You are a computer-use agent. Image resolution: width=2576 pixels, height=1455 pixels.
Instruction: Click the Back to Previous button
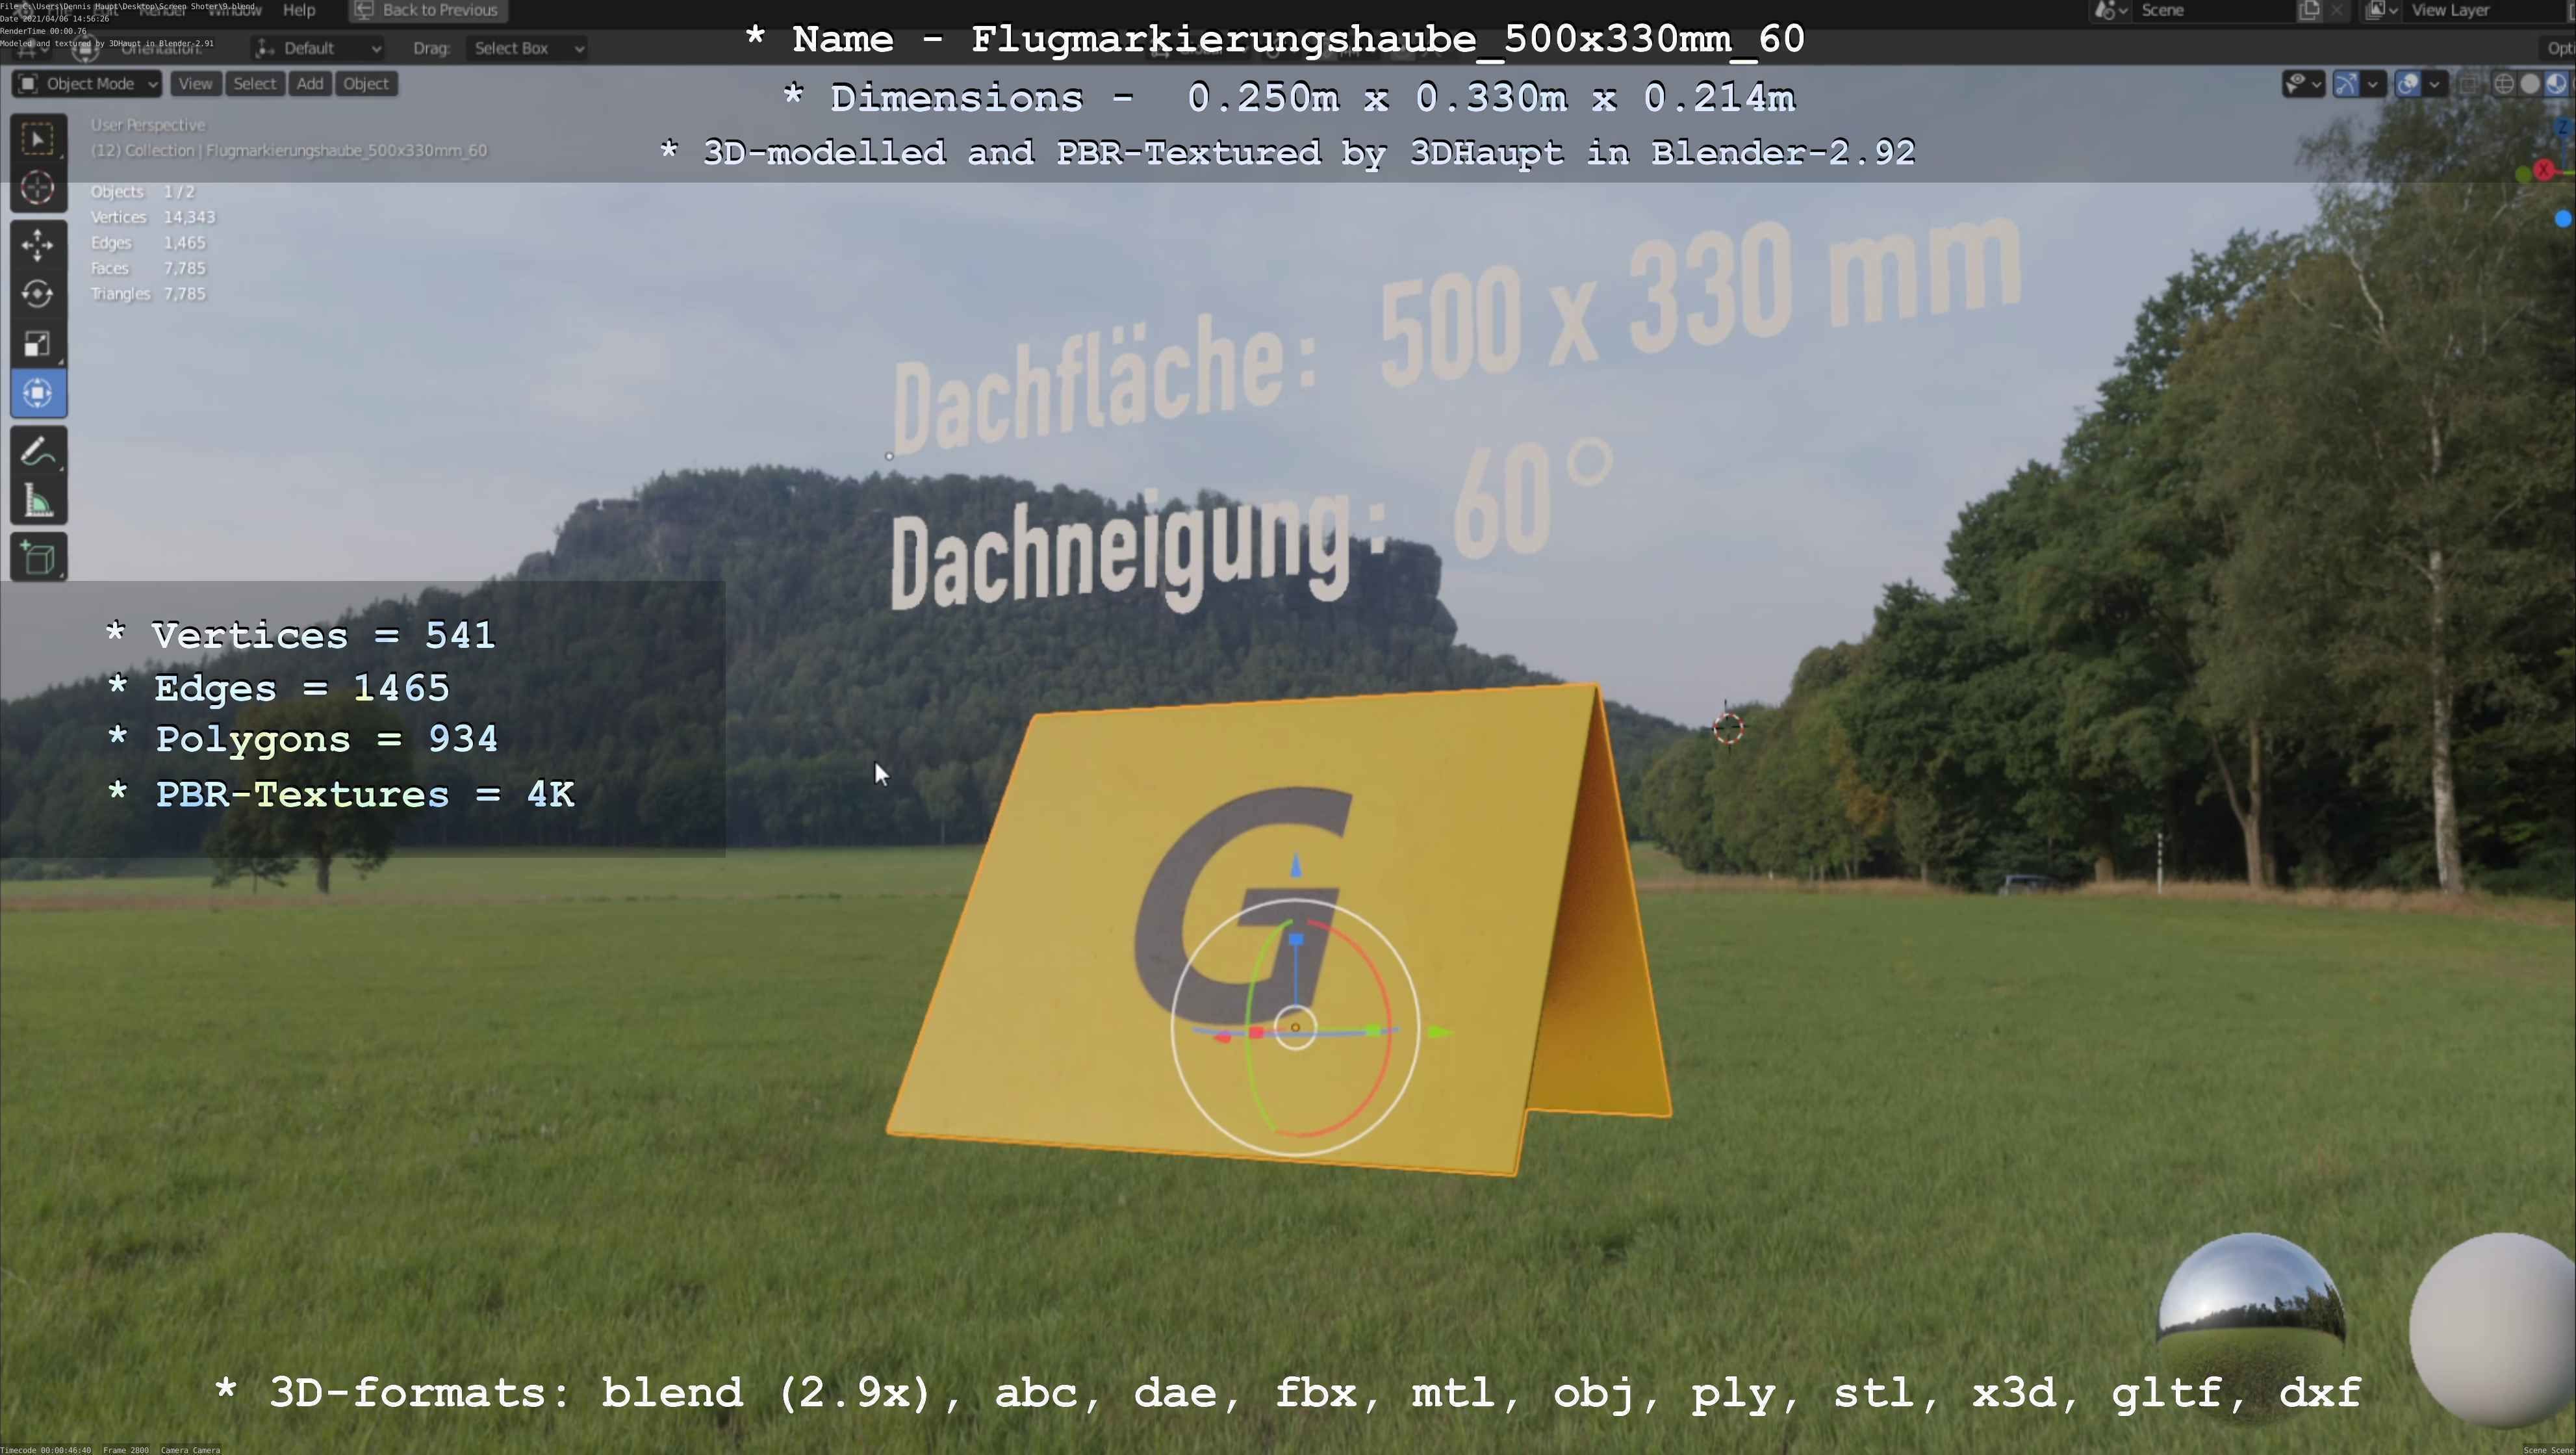click(x=427, y=10)
